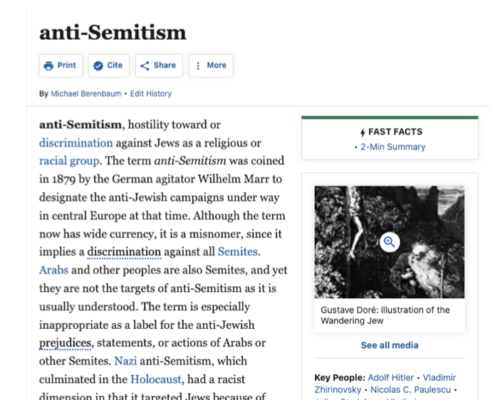Open the Semites article link
This screenshot has width=495, height=400.
click(238, 252)
